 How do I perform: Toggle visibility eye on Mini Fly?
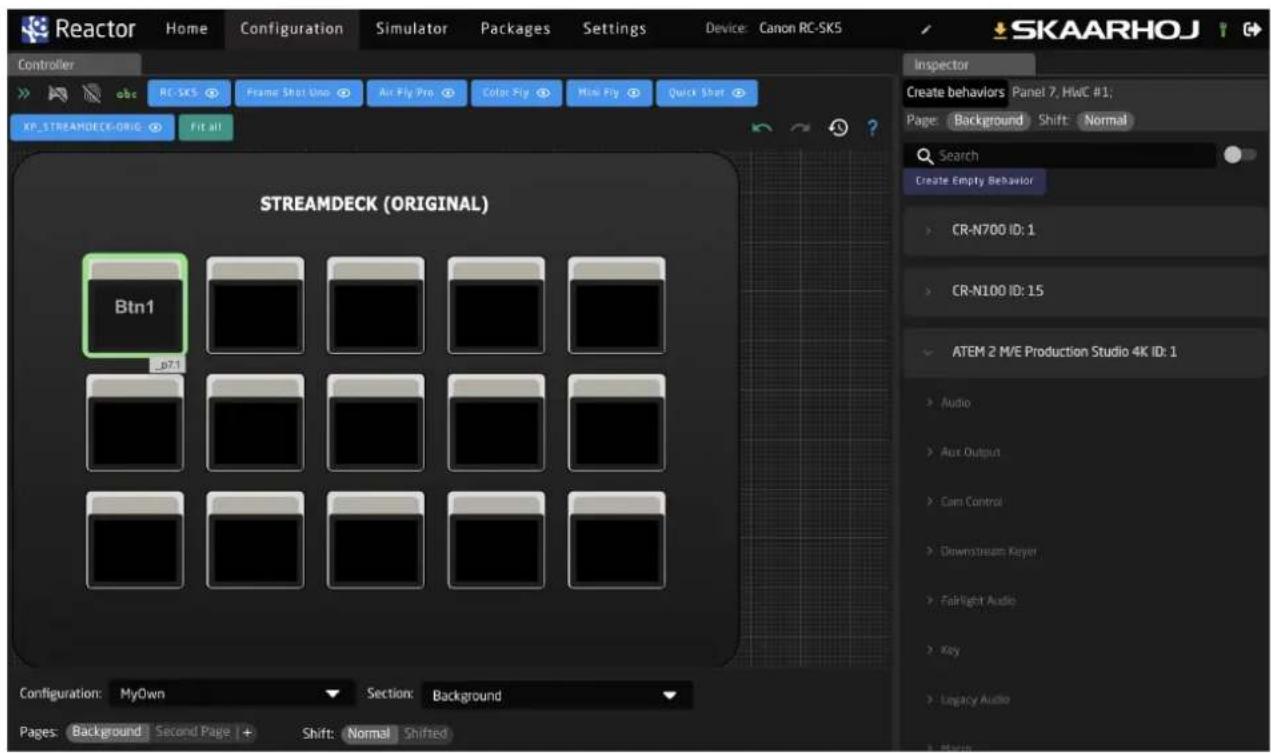(634, 93)
